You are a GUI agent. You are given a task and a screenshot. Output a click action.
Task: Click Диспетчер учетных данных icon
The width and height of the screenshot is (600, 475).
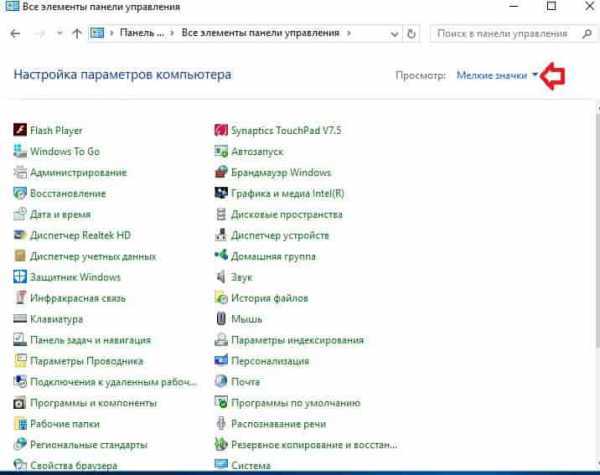[x=20, y=256]
